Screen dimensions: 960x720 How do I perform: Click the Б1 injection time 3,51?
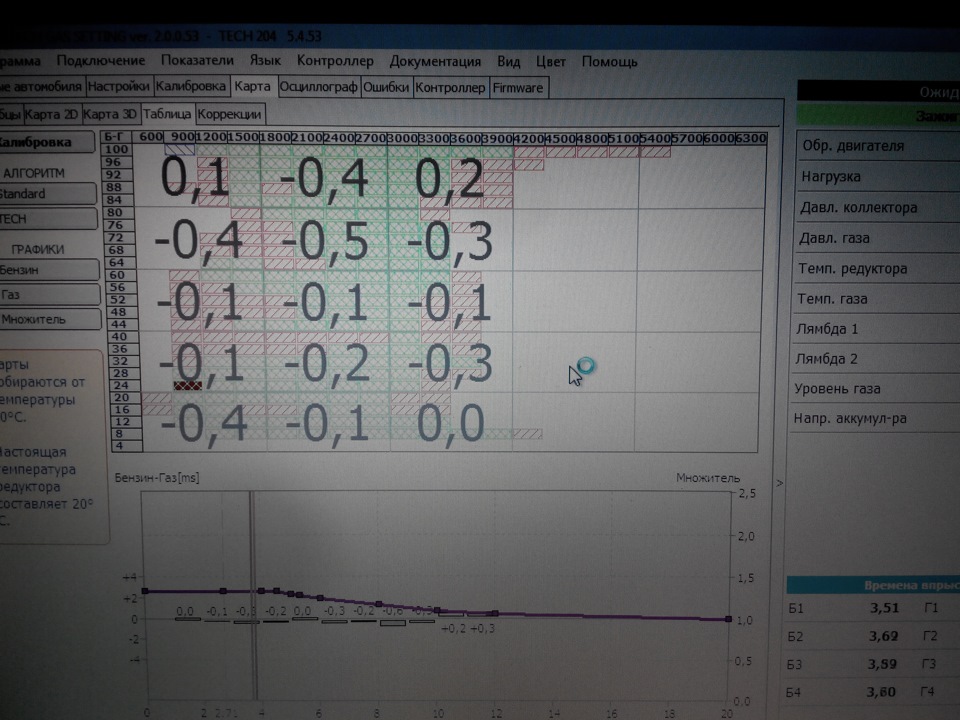click(884, 608)
